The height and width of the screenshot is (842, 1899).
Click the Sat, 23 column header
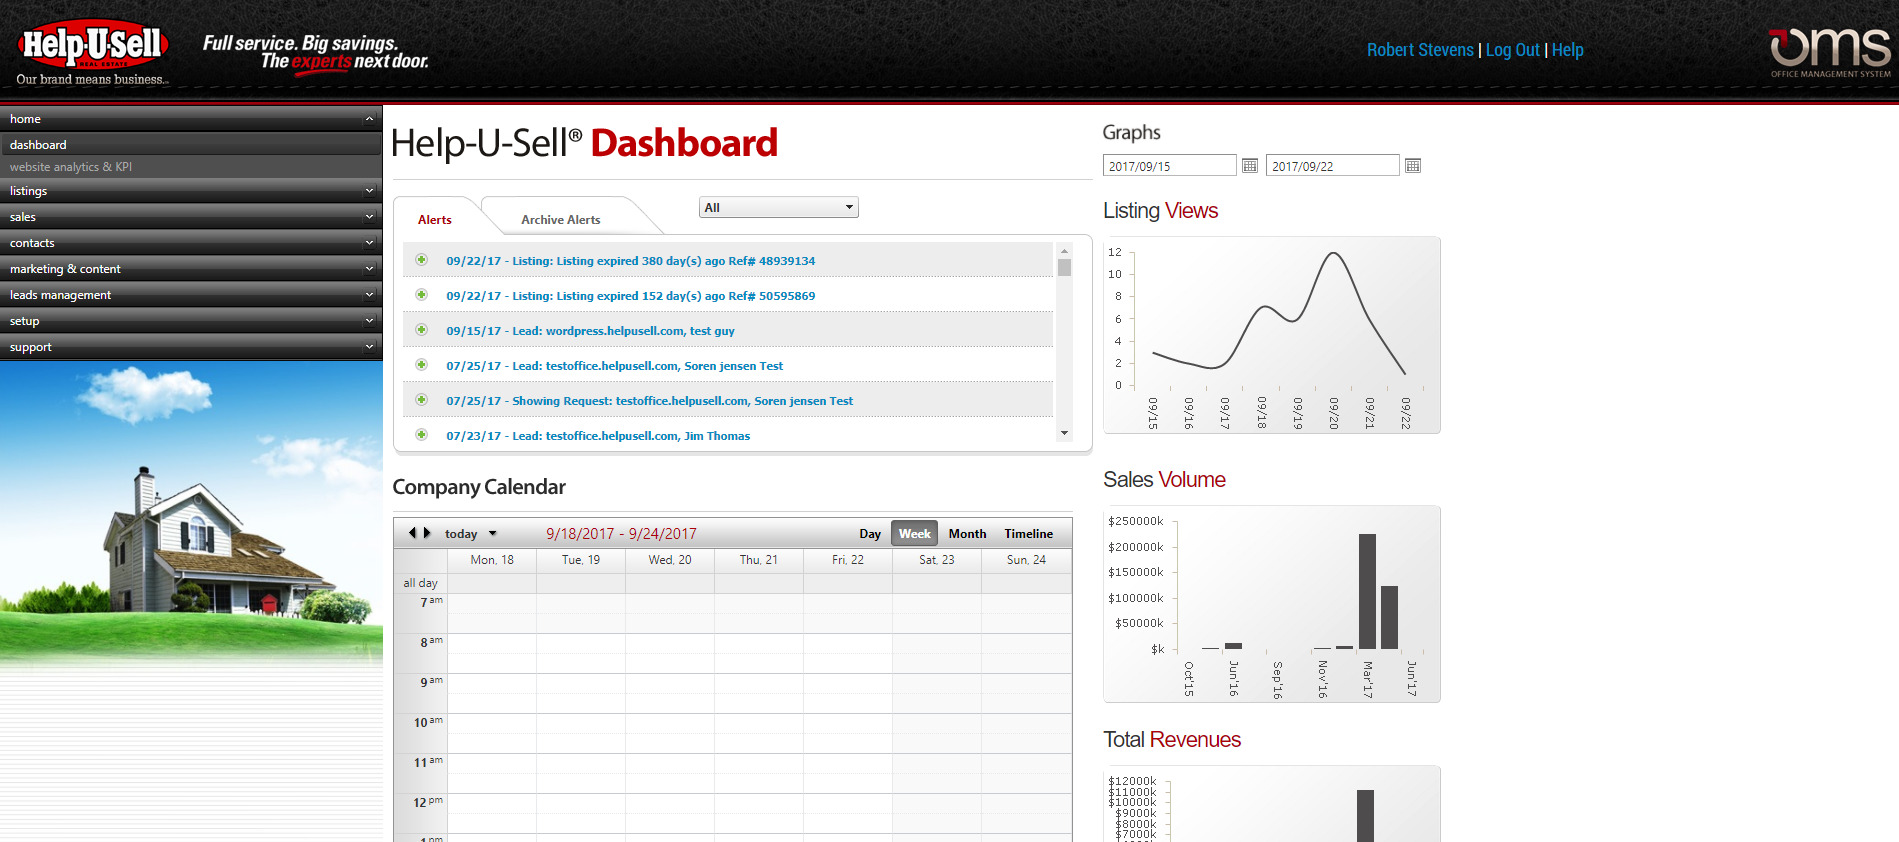pos(937,560)
